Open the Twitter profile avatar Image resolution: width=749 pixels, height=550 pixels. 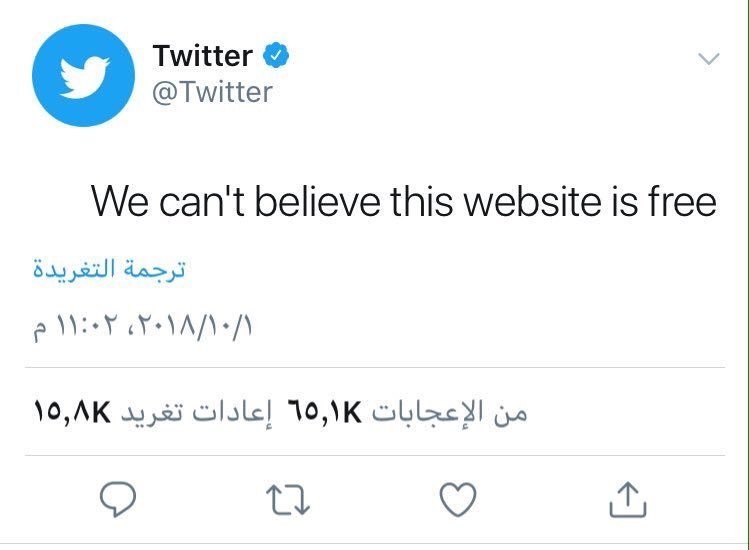[82, 75]
